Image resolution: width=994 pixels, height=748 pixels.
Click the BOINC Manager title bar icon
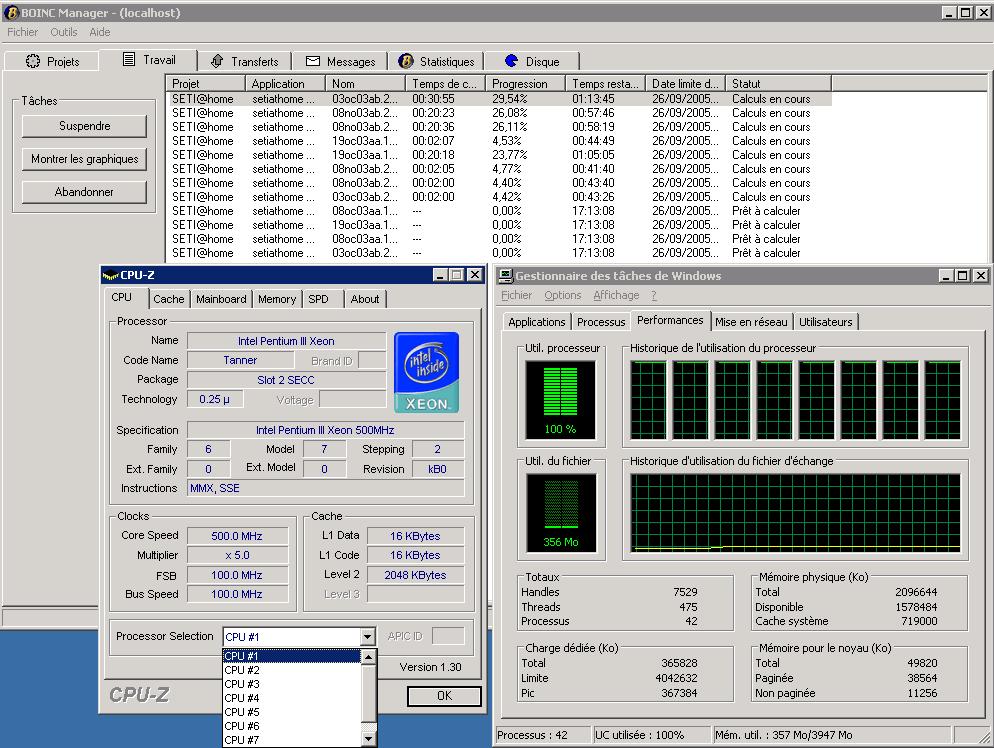coord(11,12)
